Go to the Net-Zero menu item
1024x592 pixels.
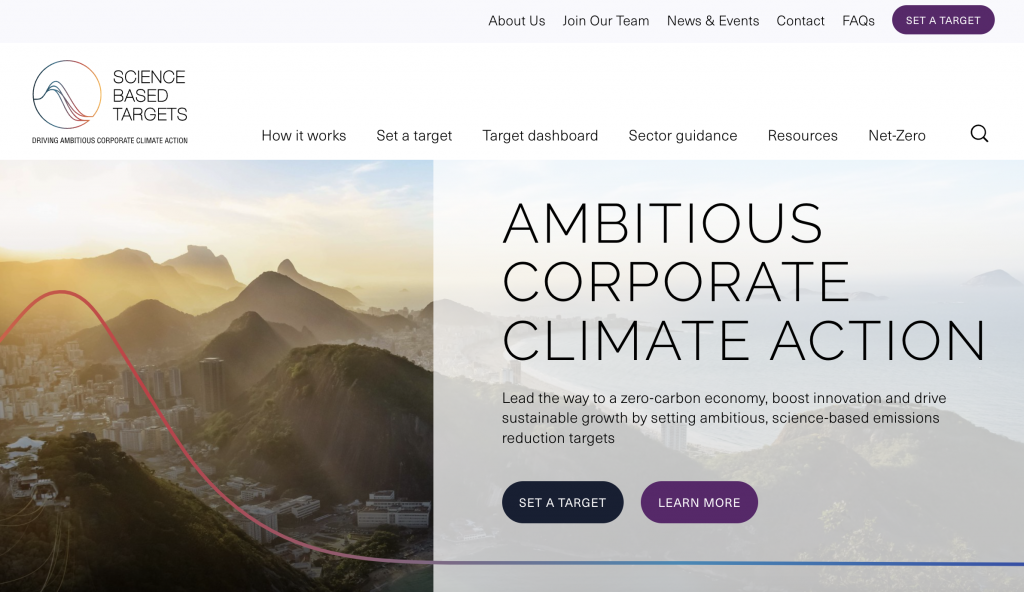[x=897, y=135]
